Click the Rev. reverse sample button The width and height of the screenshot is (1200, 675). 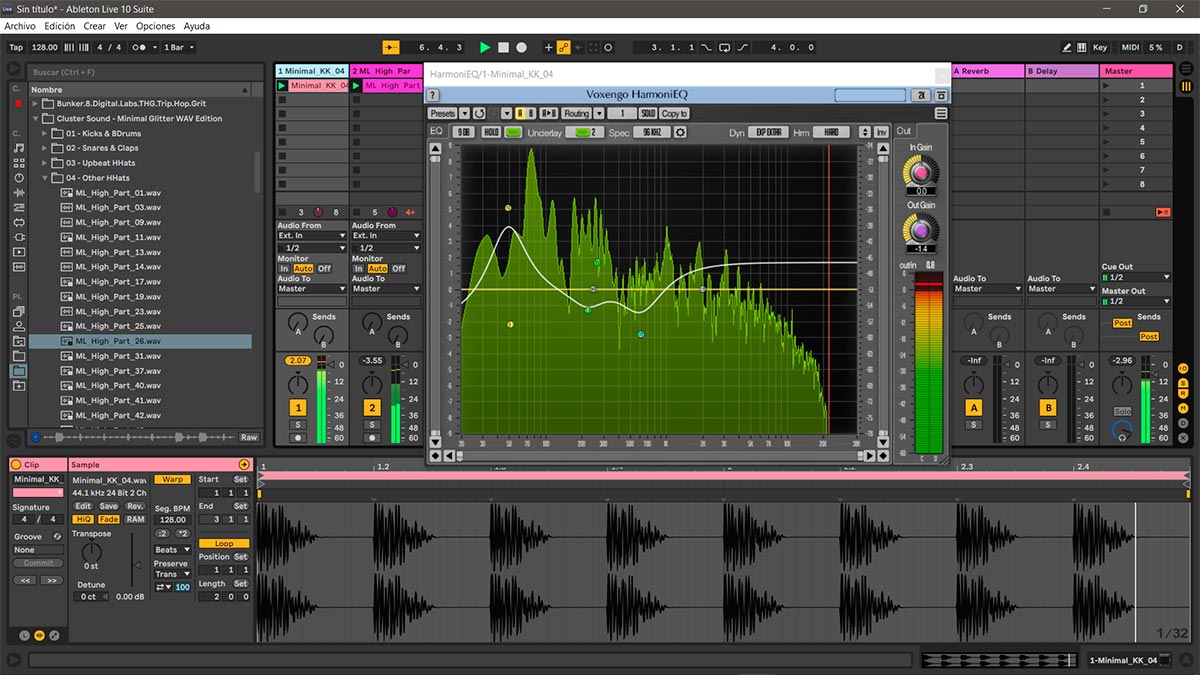pos(134,506)
